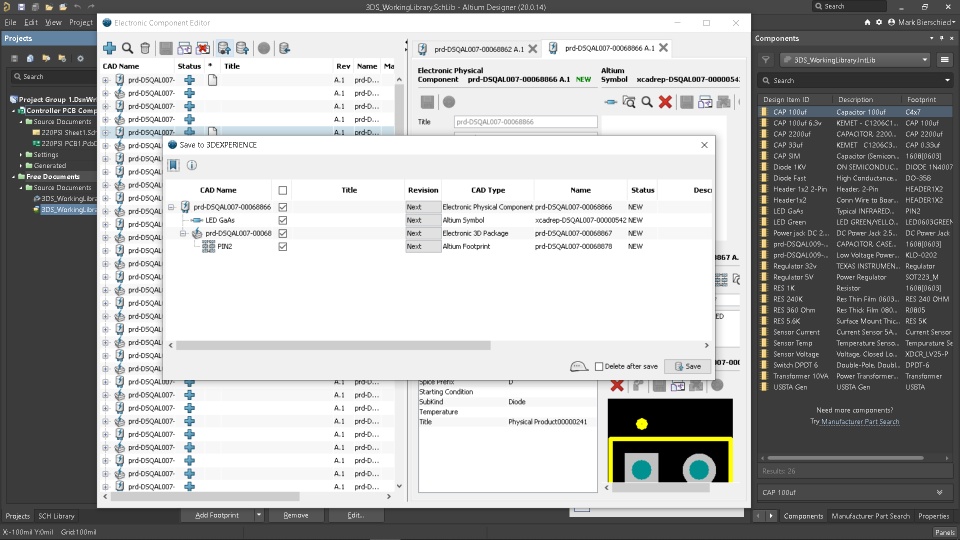Click the magnifier search icon in editor toolbar

[127, 48]
